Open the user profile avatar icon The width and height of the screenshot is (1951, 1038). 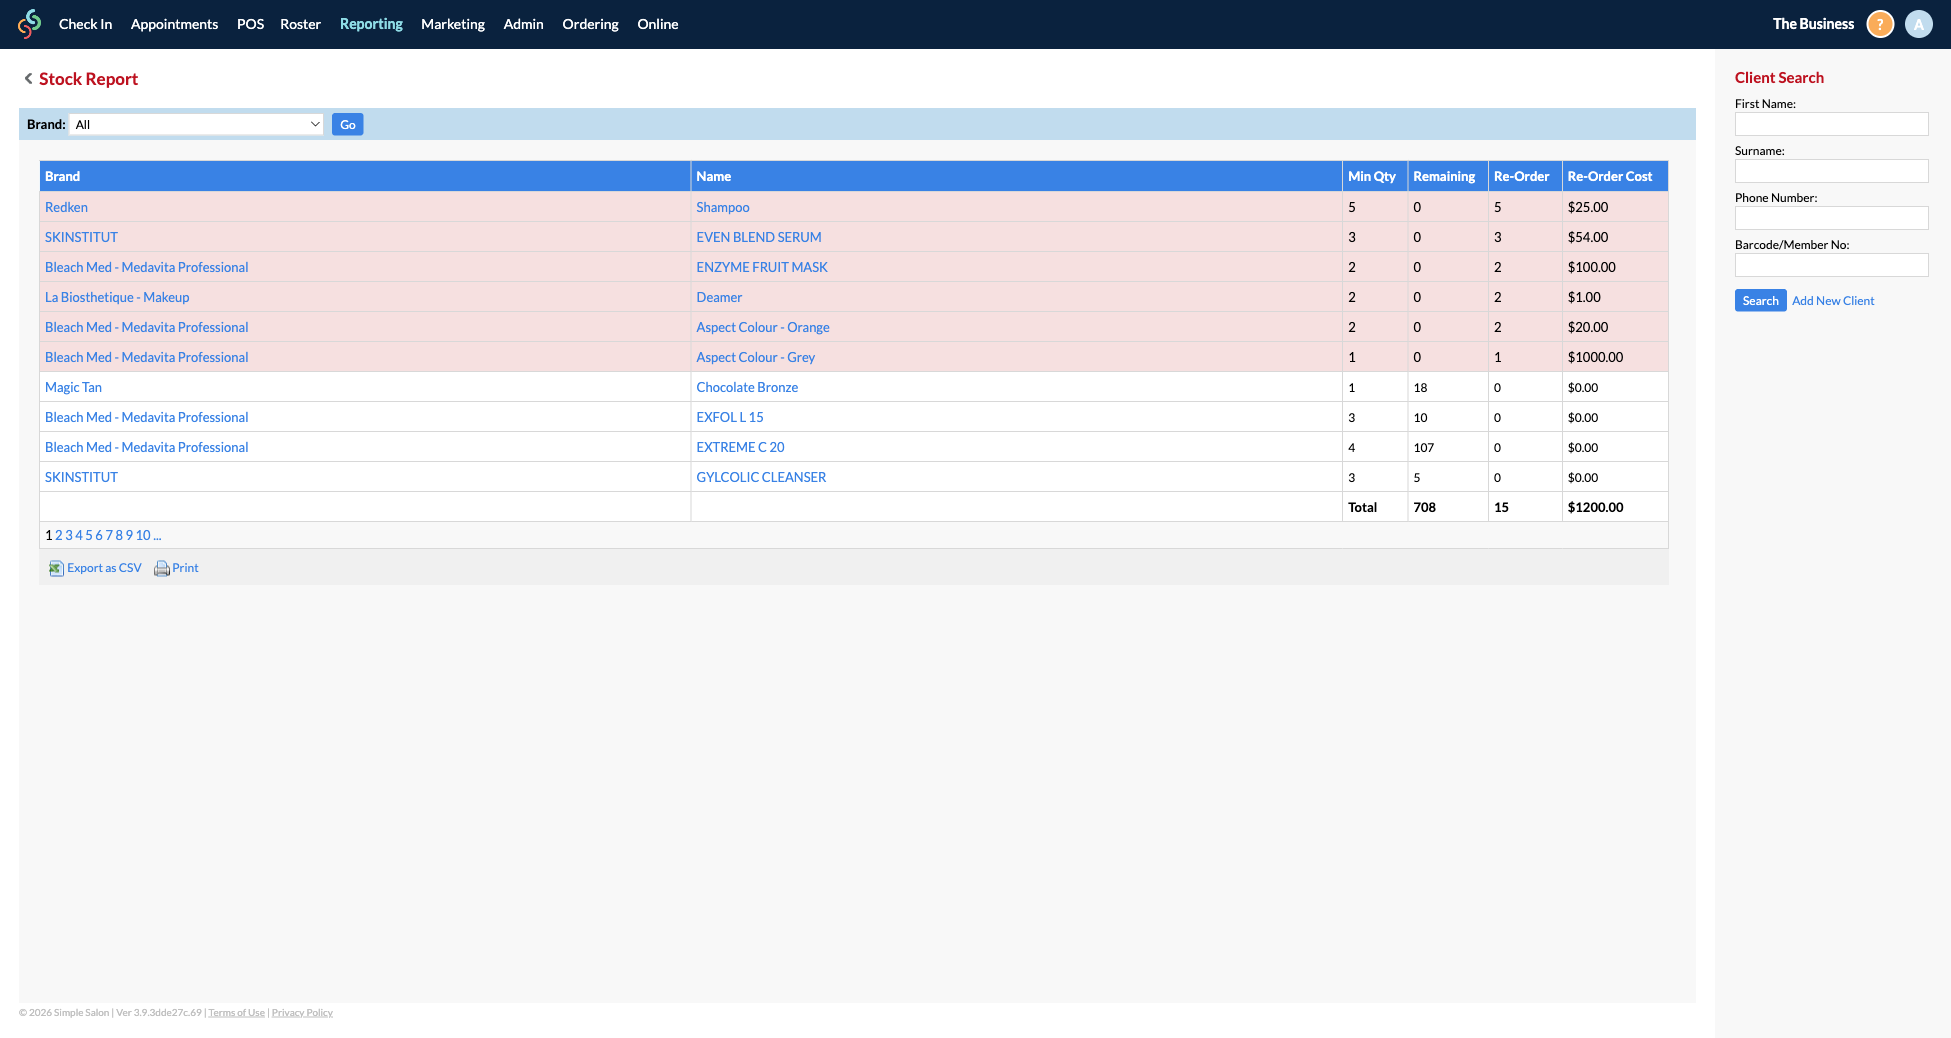(x=1918, y=24)
